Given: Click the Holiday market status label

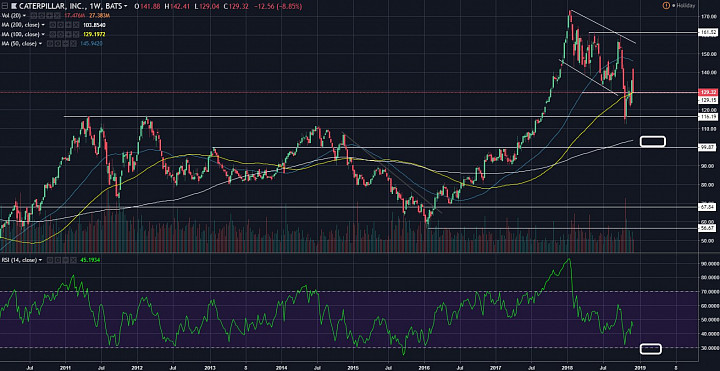Looking at the screenshot, I should (687, 6).
